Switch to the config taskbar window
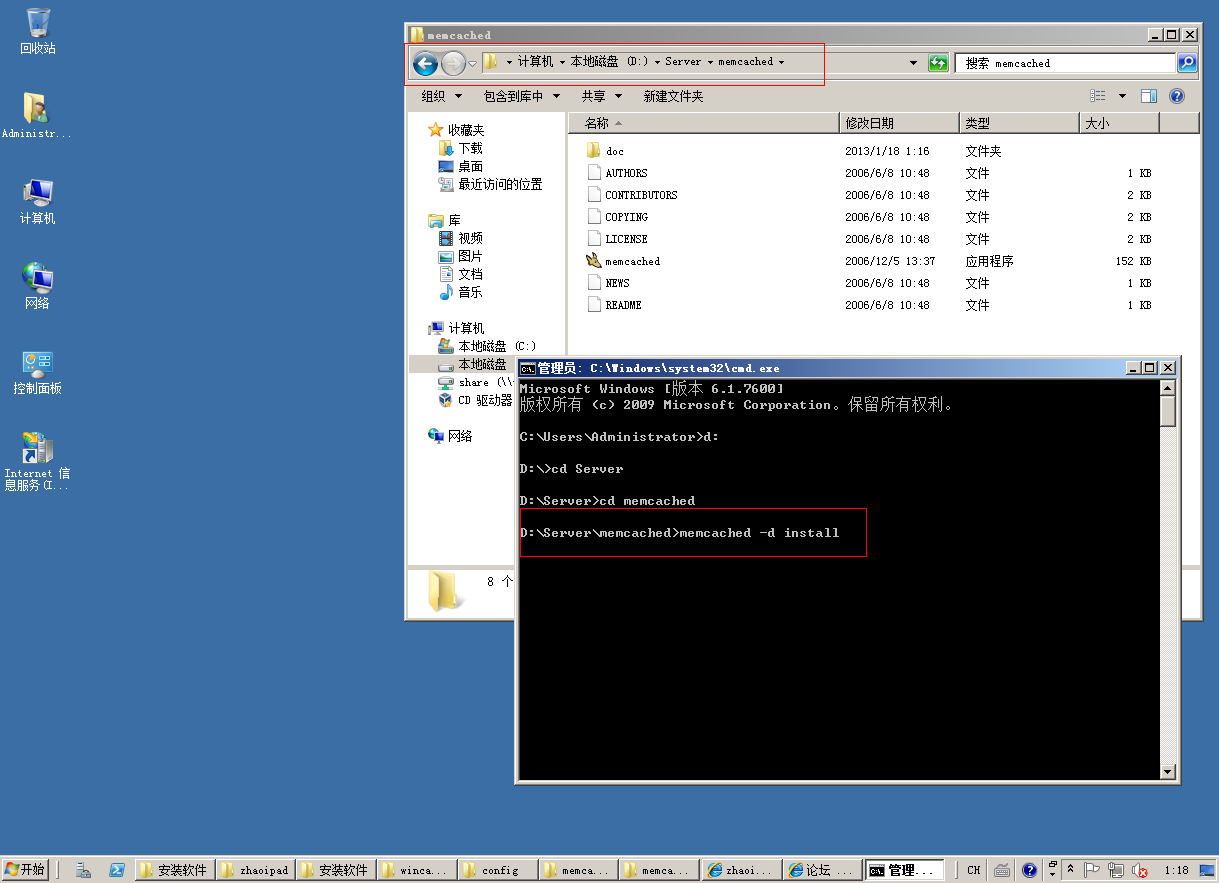This screenshot has width=1219, height=883. coord(498,870)
